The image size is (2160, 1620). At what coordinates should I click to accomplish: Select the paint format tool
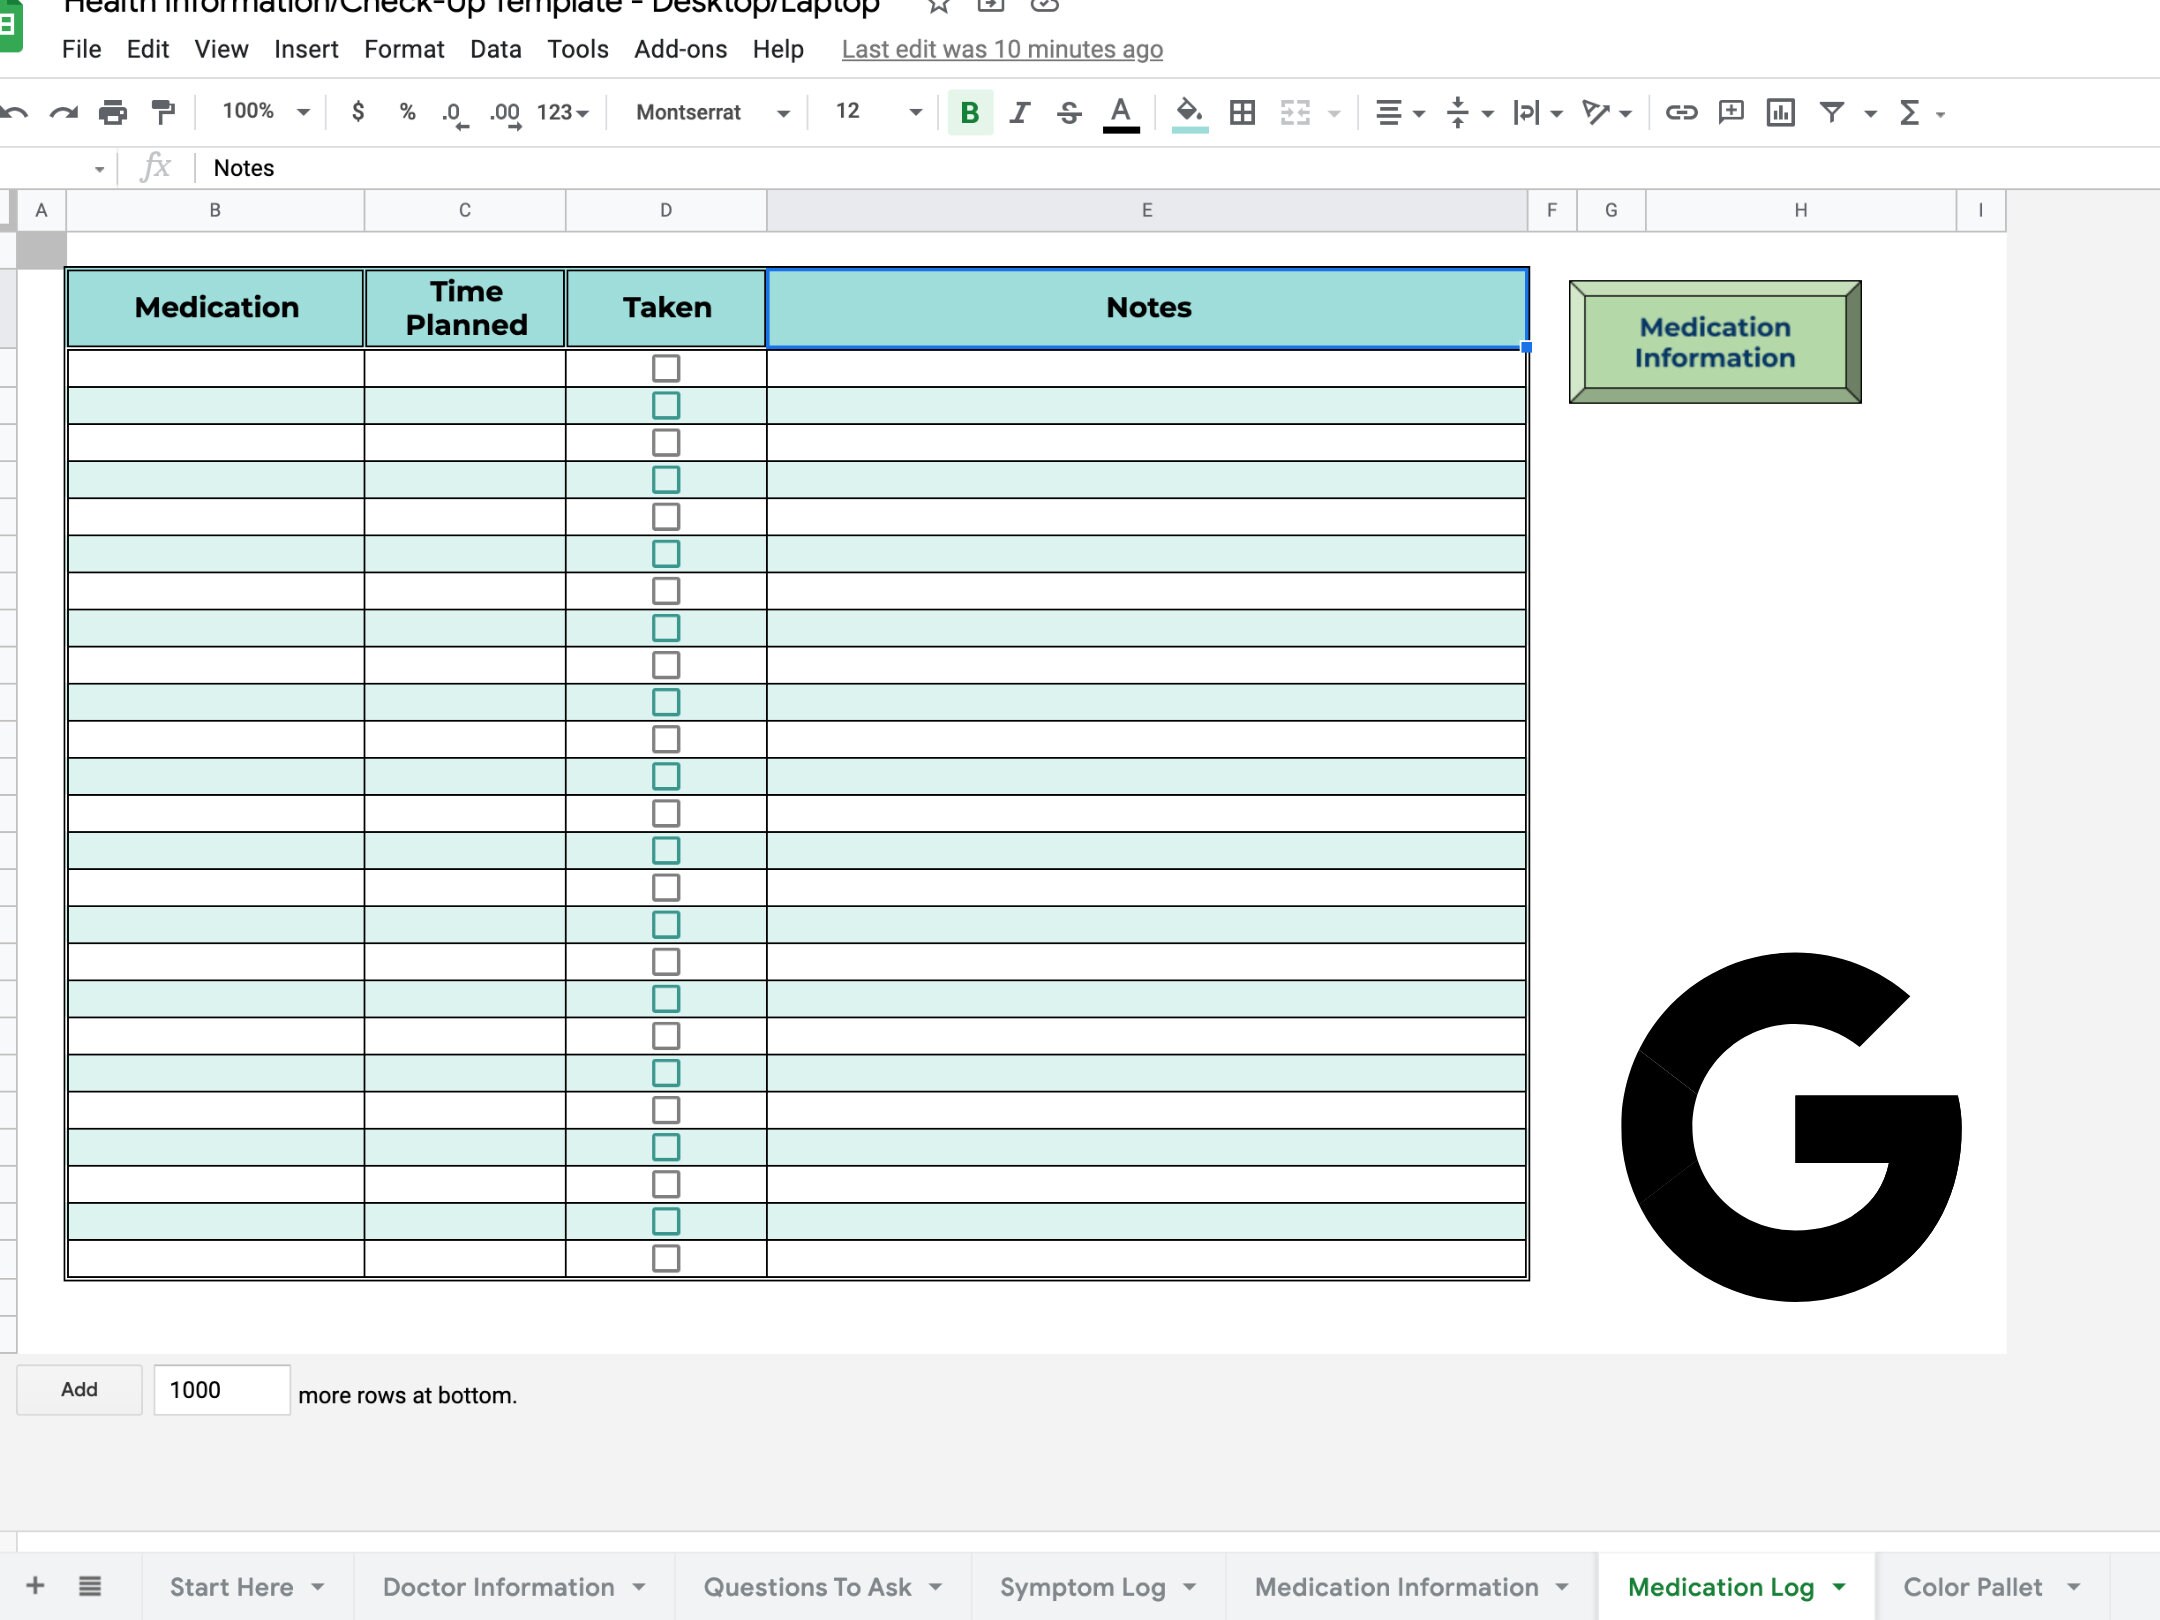160,112
